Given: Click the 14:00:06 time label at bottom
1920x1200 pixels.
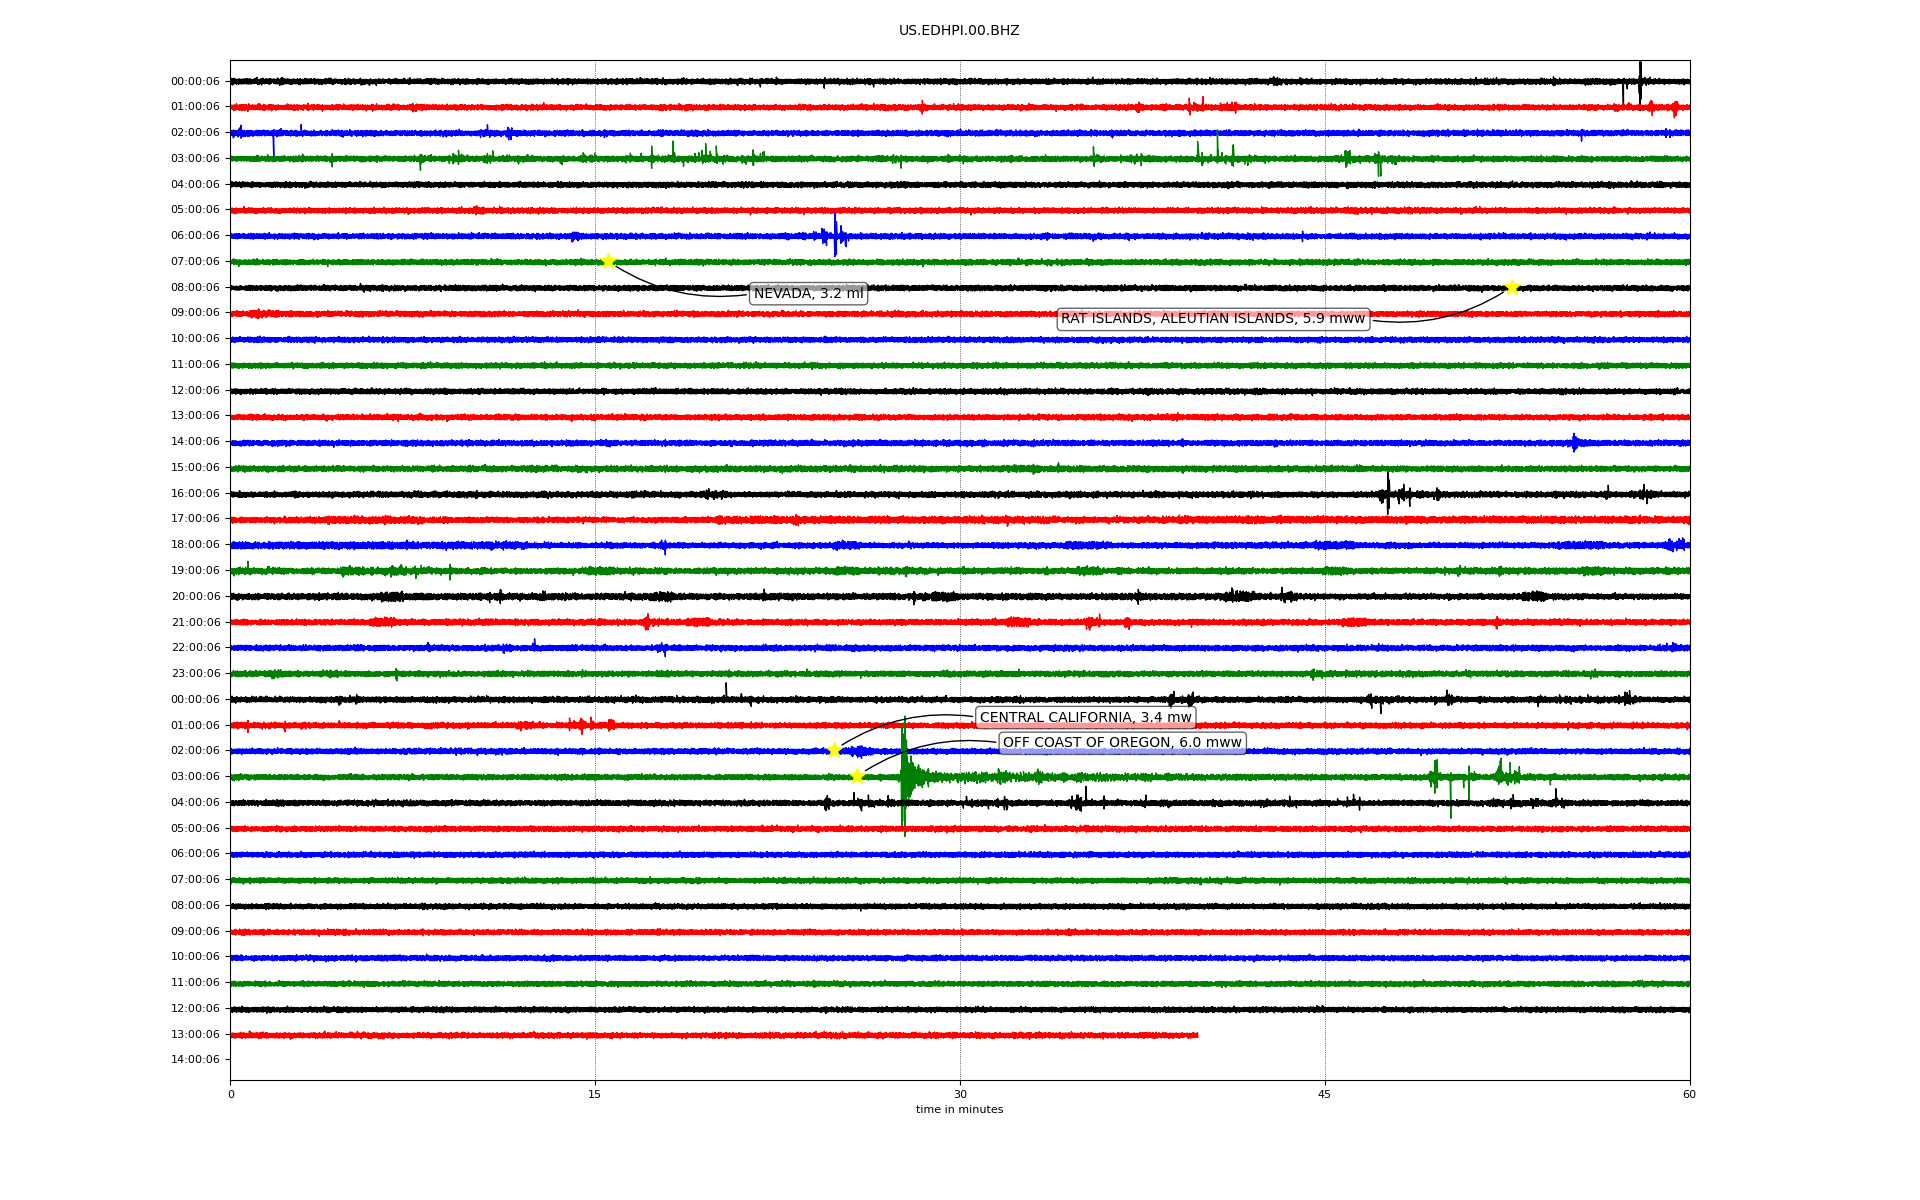Looking at the screenshot, I should (195, 1060).
